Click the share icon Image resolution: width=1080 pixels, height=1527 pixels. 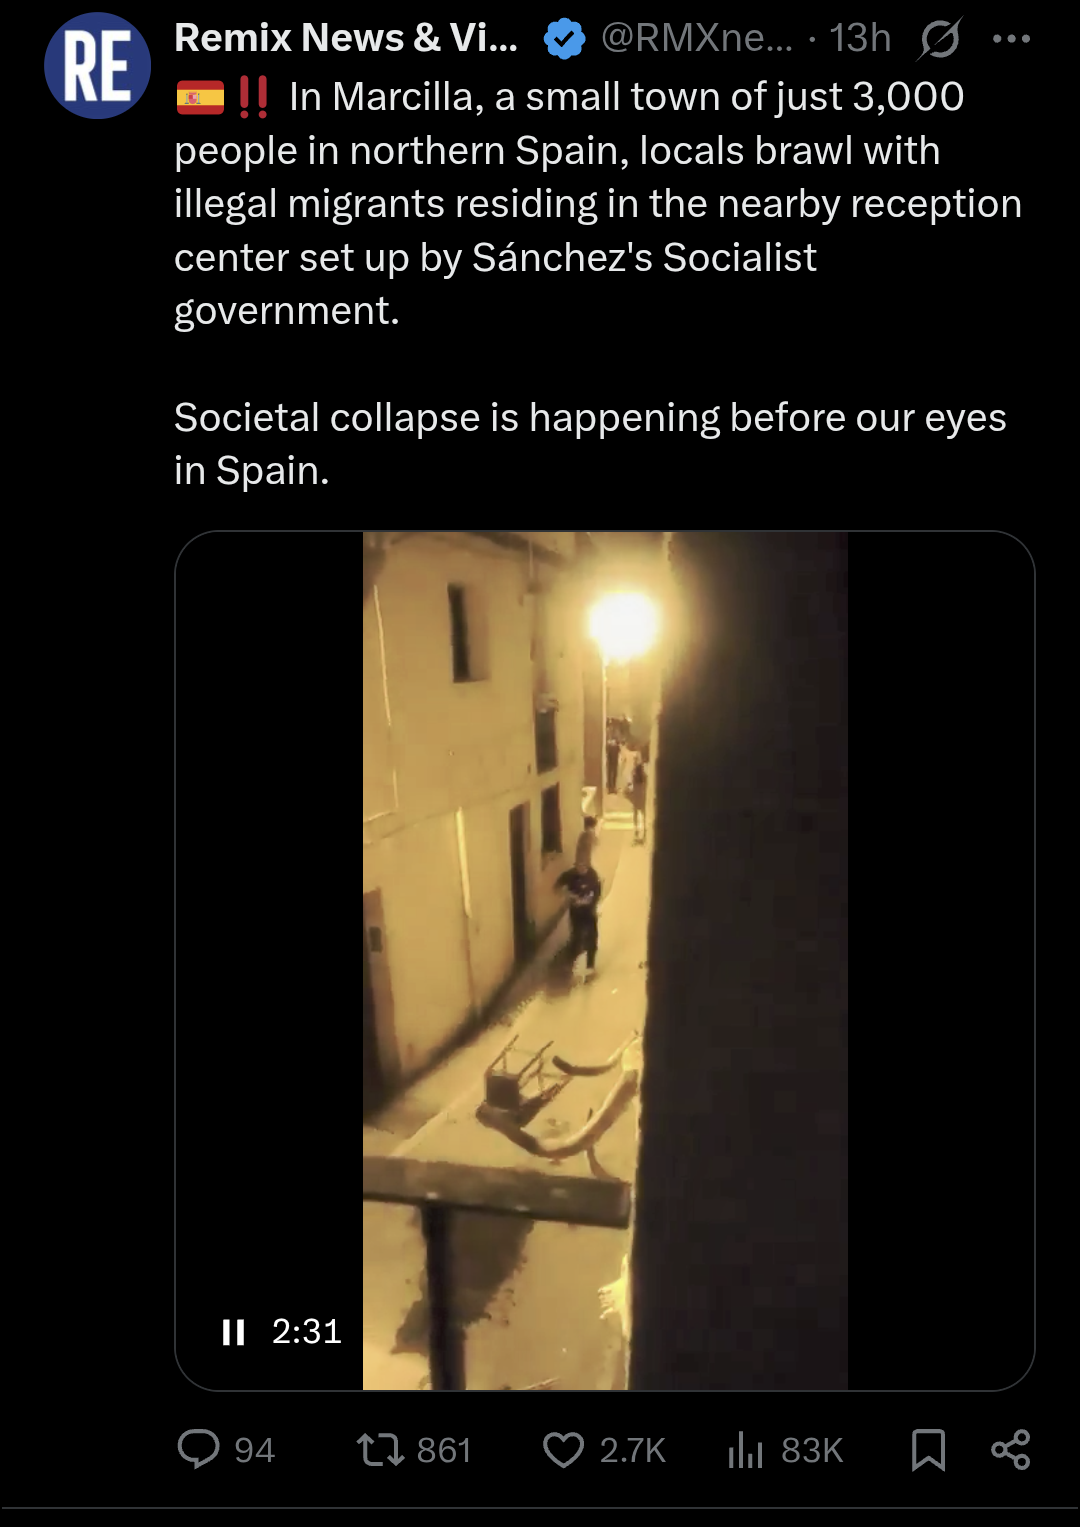pyautogui.click(x=1010, y=1449)
